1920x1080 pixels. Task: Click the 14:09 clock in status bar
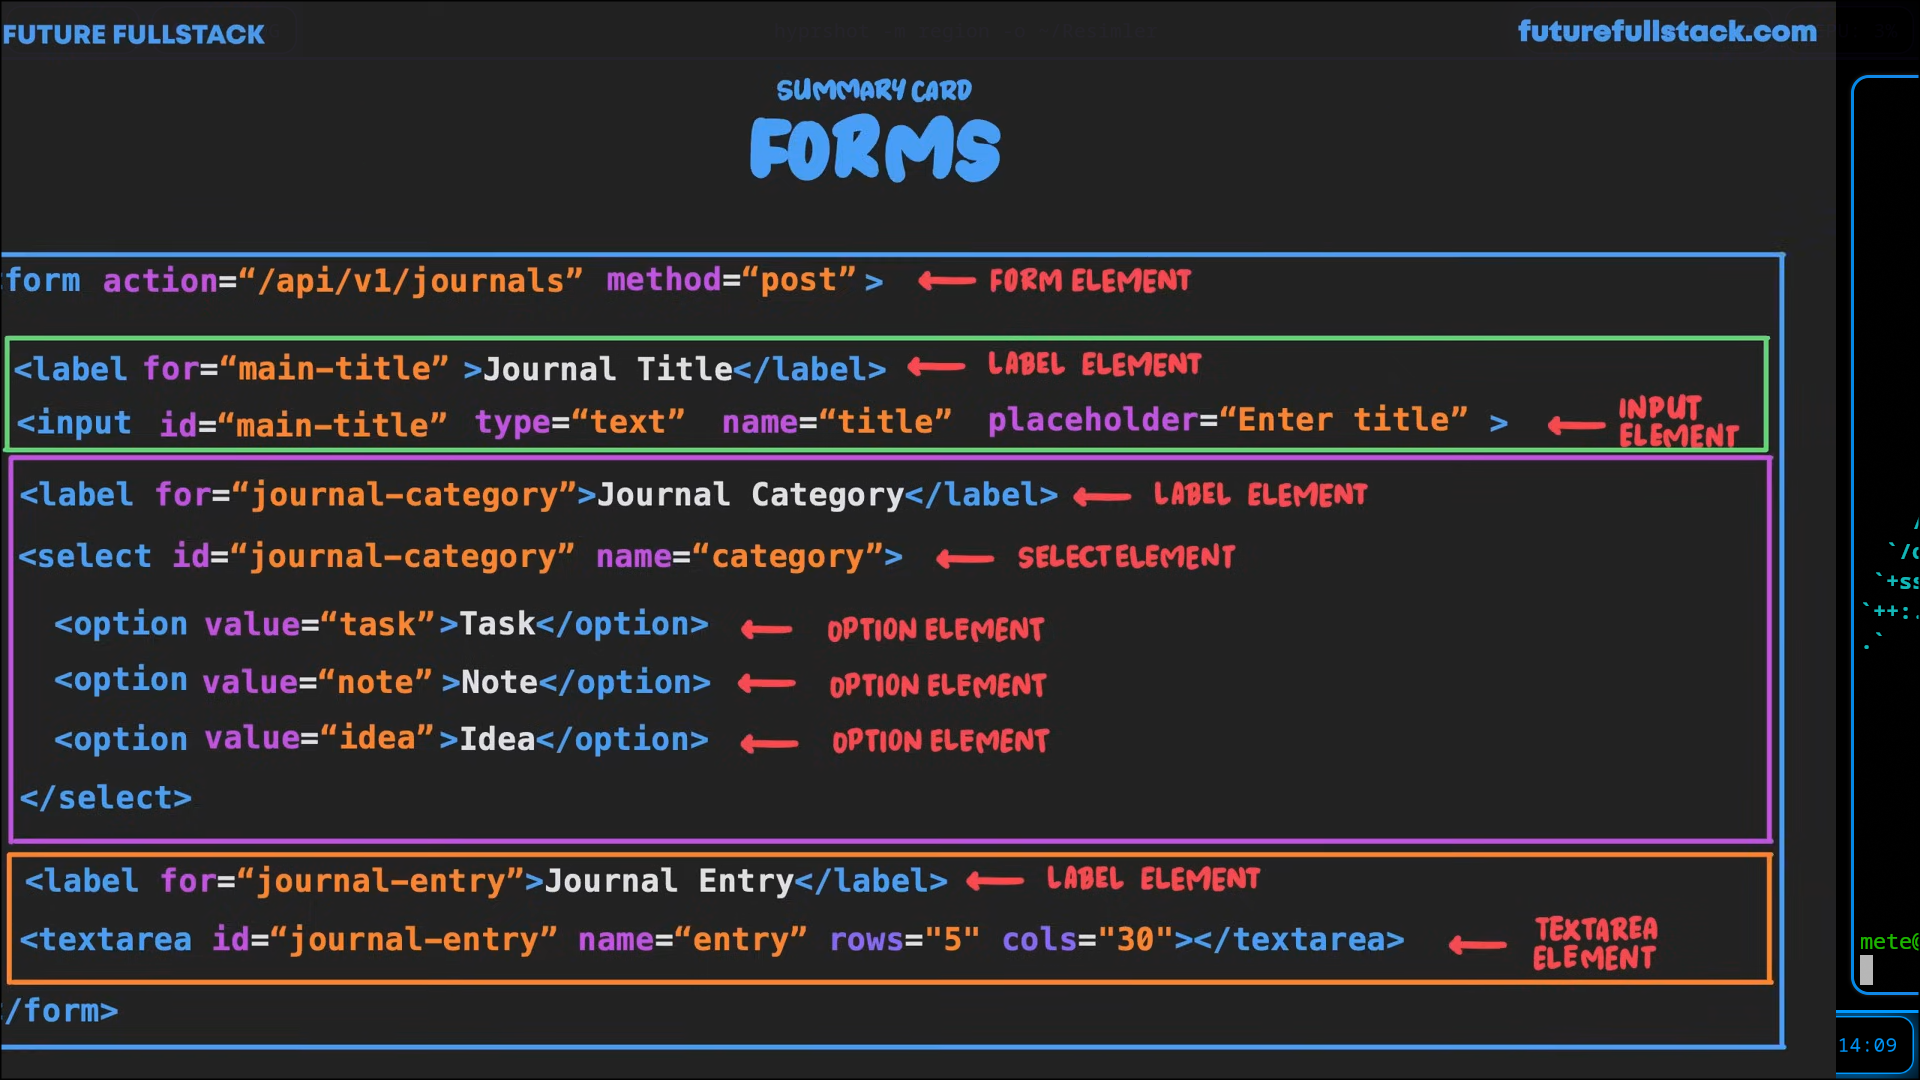point(1867,1045)
